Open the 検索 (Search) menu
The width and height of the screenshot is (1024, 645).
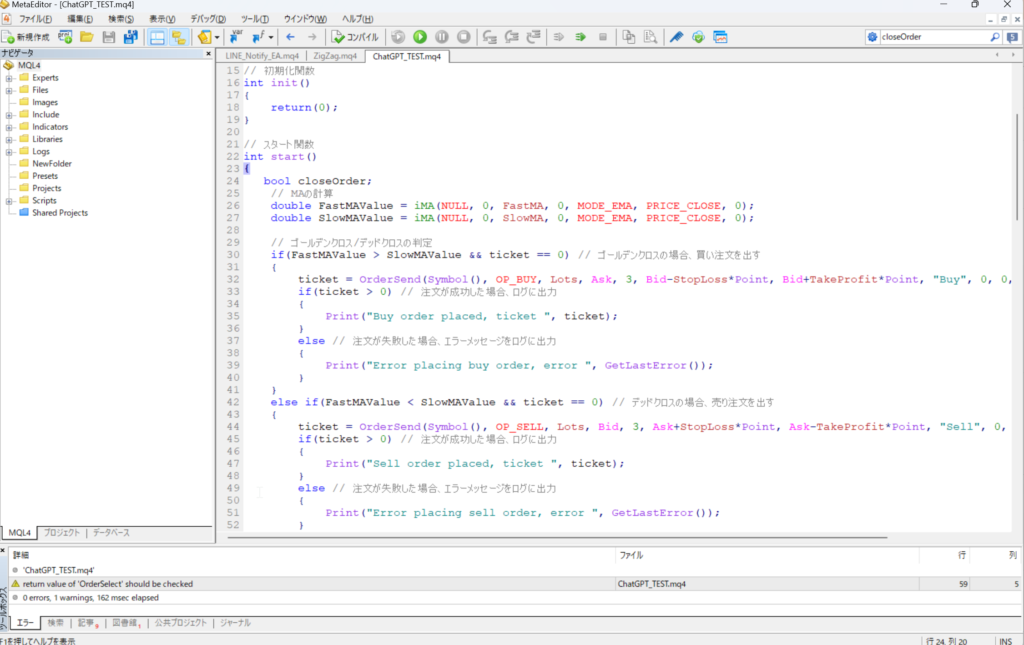pyautogui.click(x=121, y=19)
